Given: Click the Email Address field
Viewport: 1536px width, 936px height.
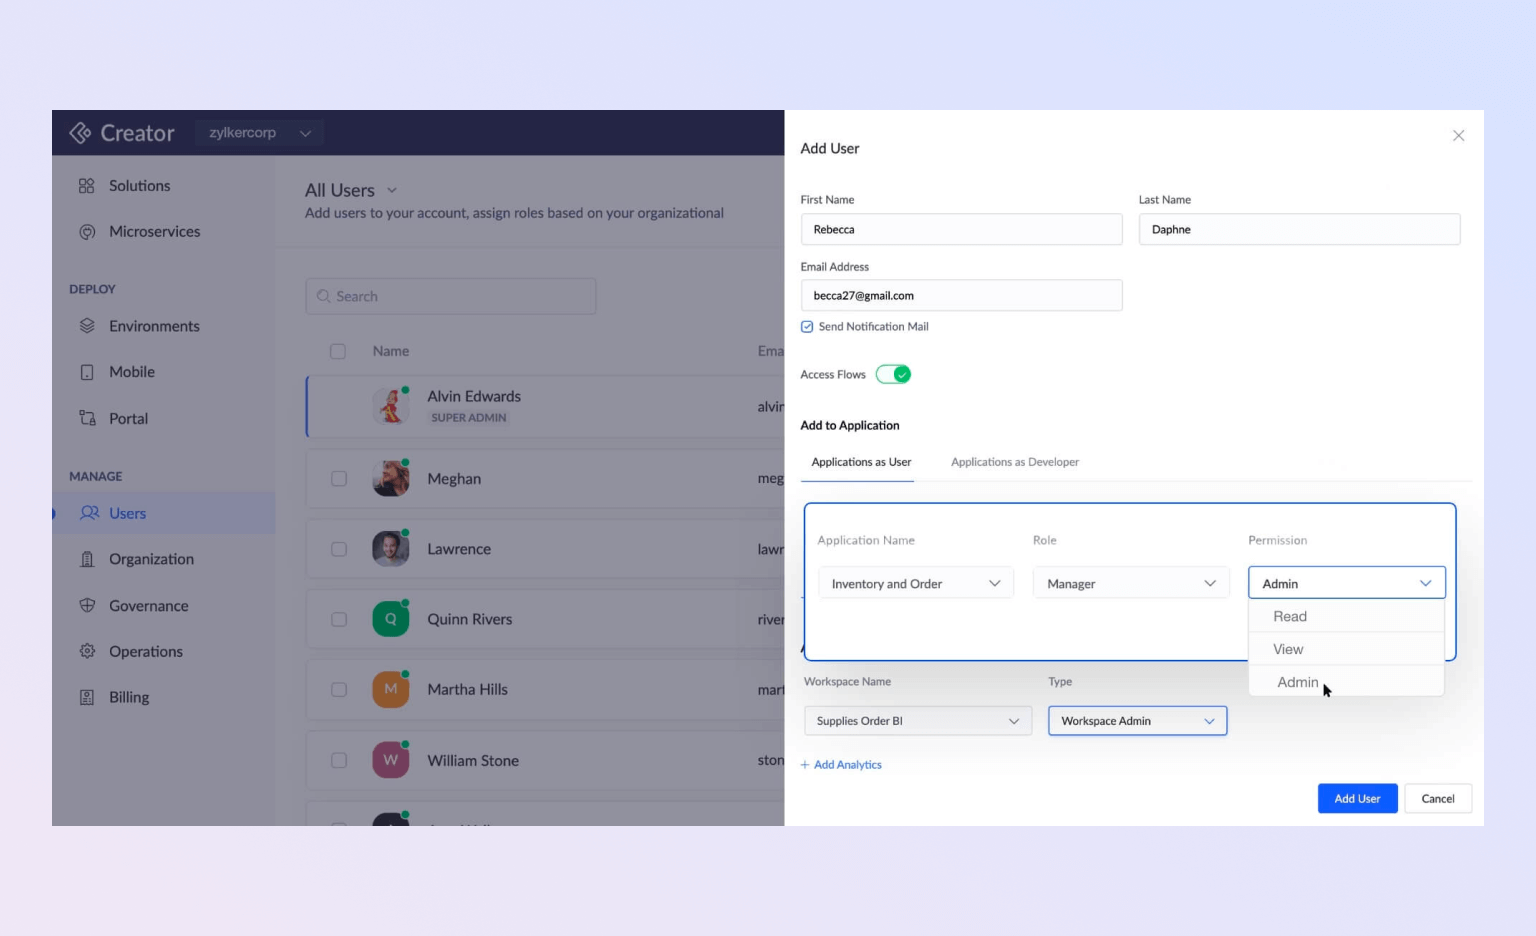Looking at the screenshot, I should click(961, 295).
